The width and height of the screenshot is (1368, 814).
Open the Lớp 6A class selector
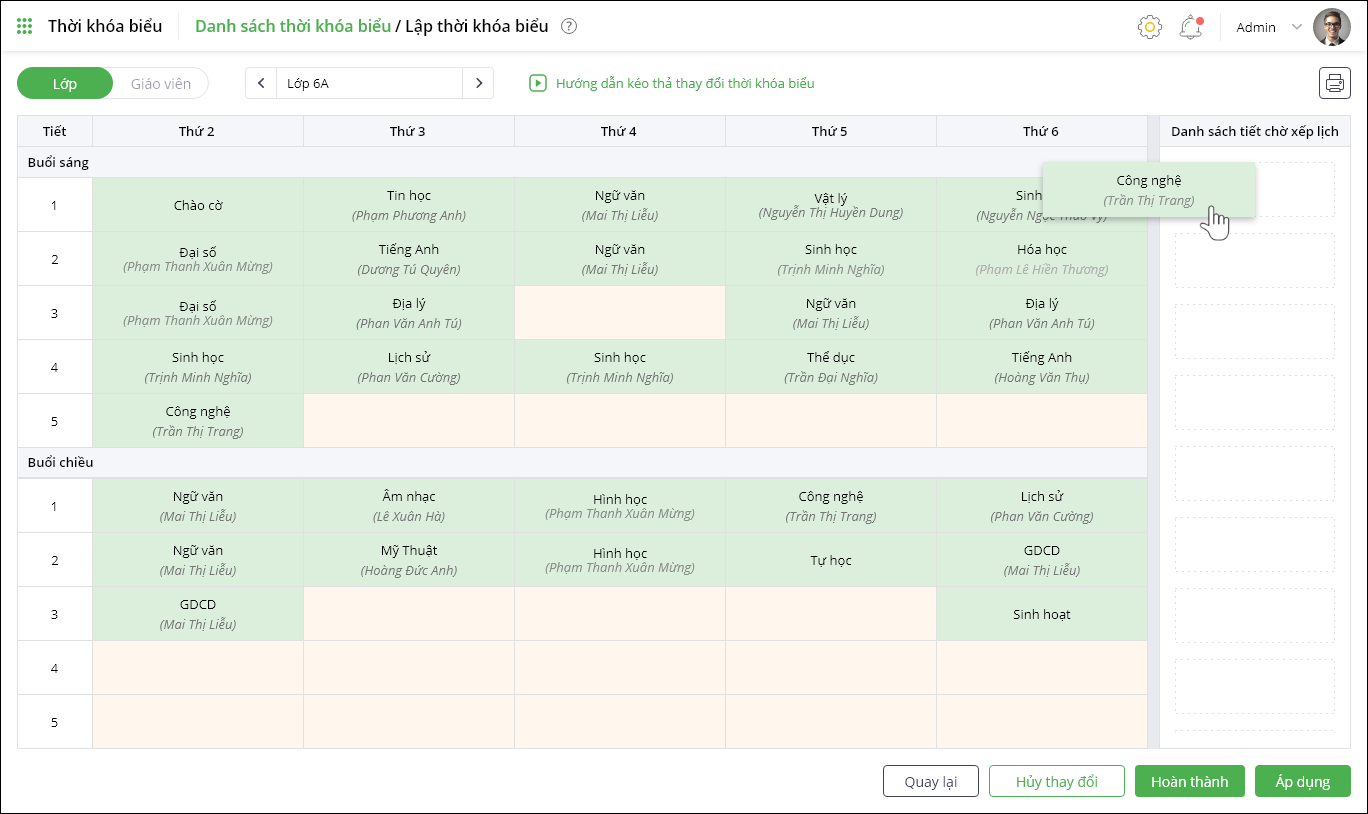[369, 83]
